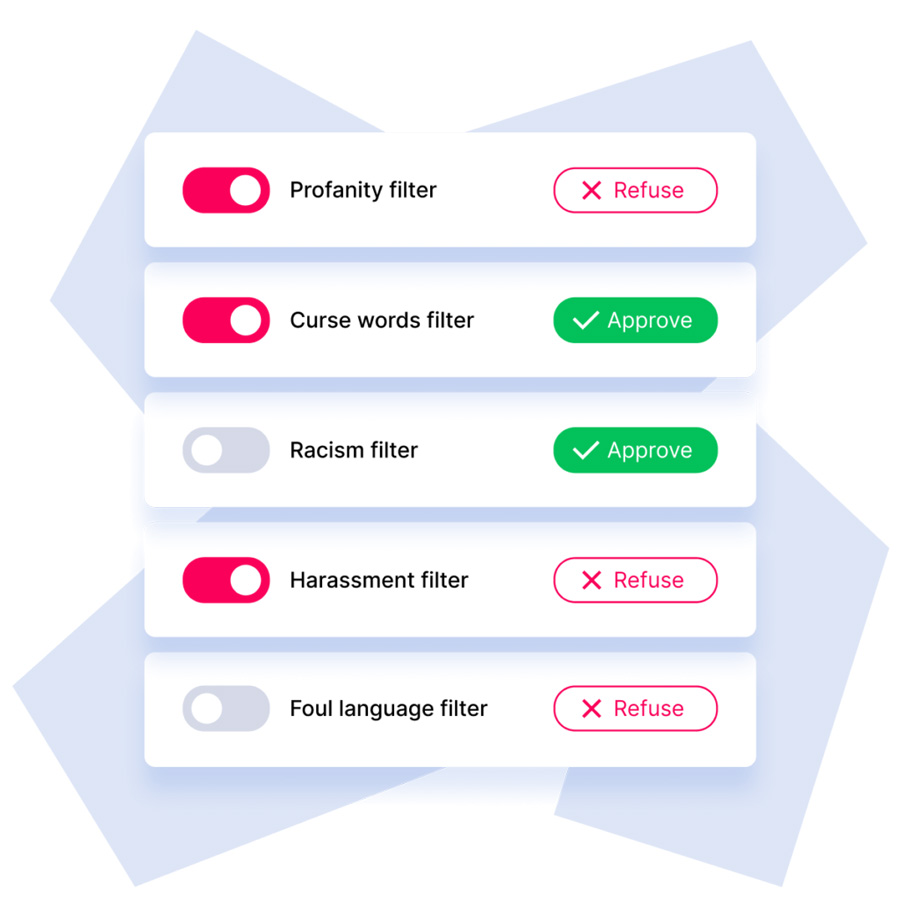Enable the Racism filter toggle

(226, 450)
